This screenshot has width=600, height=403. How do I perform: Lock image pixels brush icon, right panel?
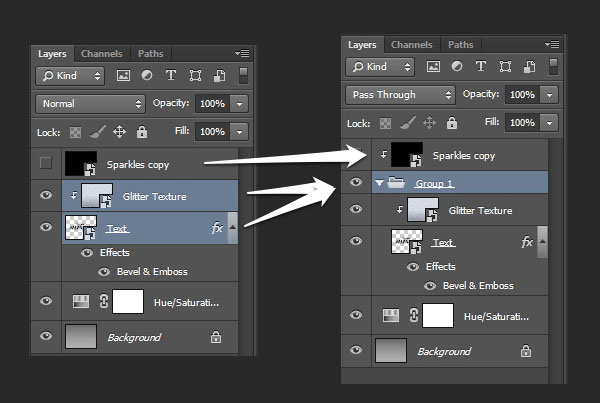pos(408,123)
